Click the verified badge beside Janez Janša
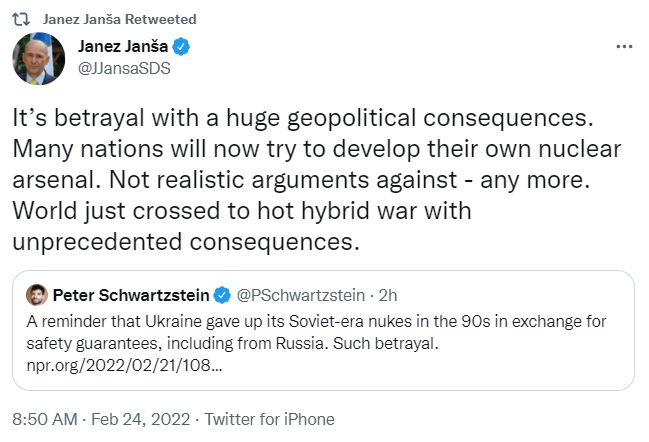Image resolution: width=649 pixels, height=442 pixels. 179,46
